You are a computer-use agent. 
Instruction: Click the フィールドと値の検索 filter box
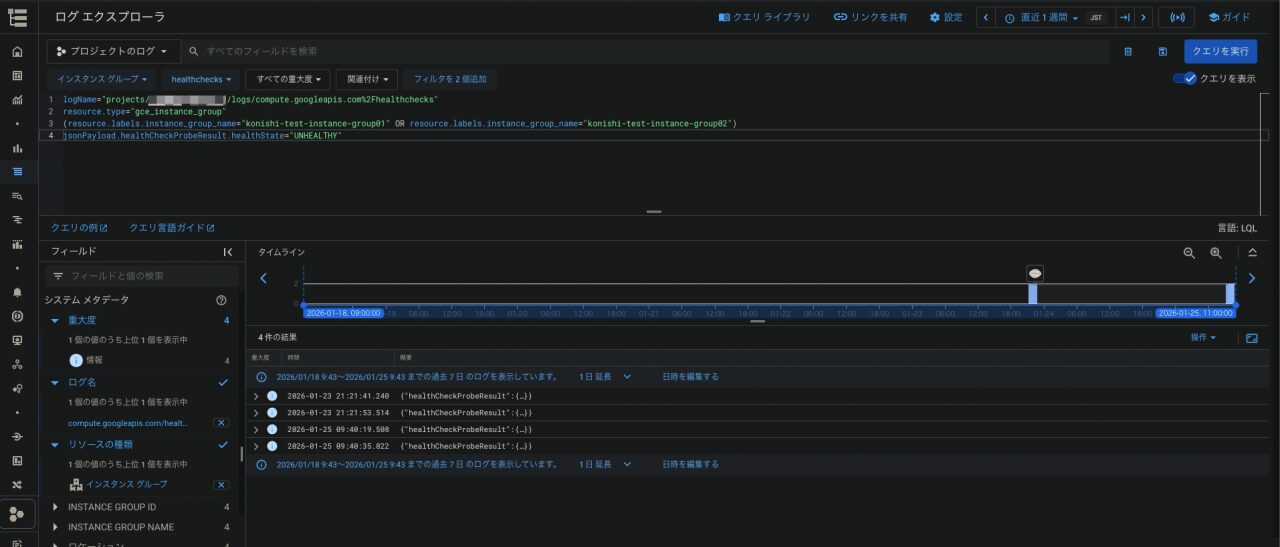coord(145,276)
